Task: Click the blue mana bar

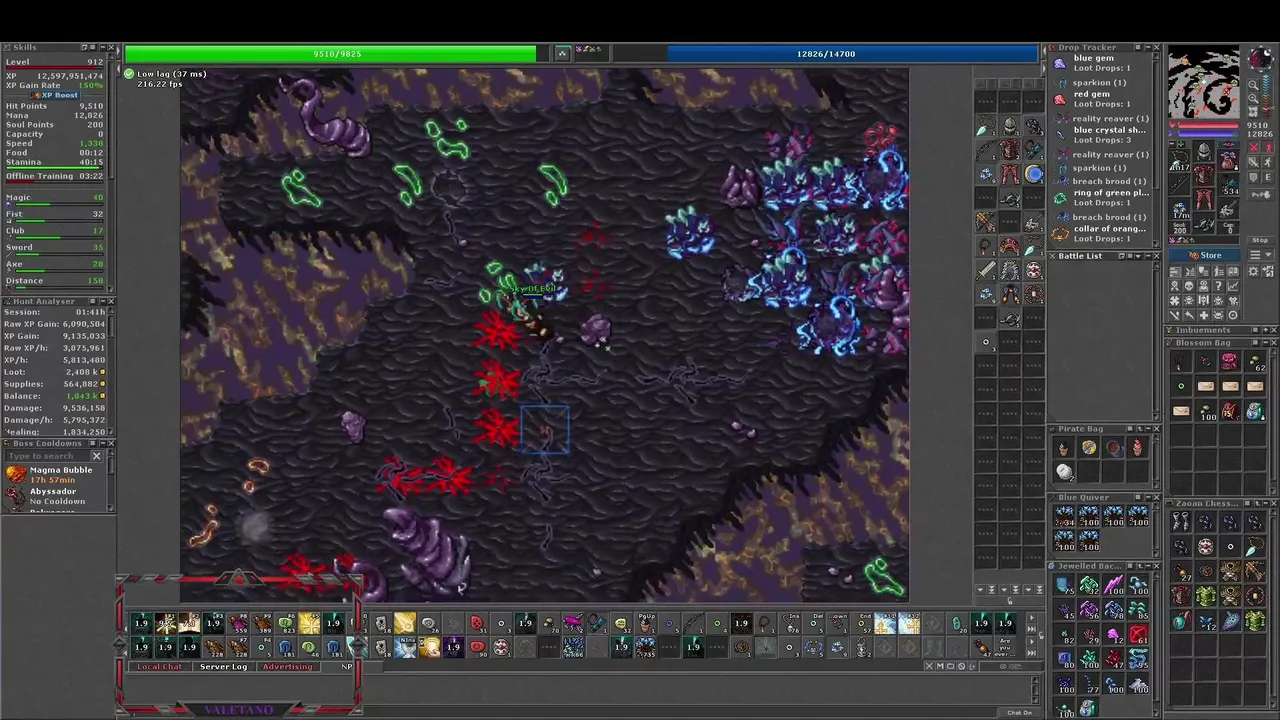Action: 852,53
